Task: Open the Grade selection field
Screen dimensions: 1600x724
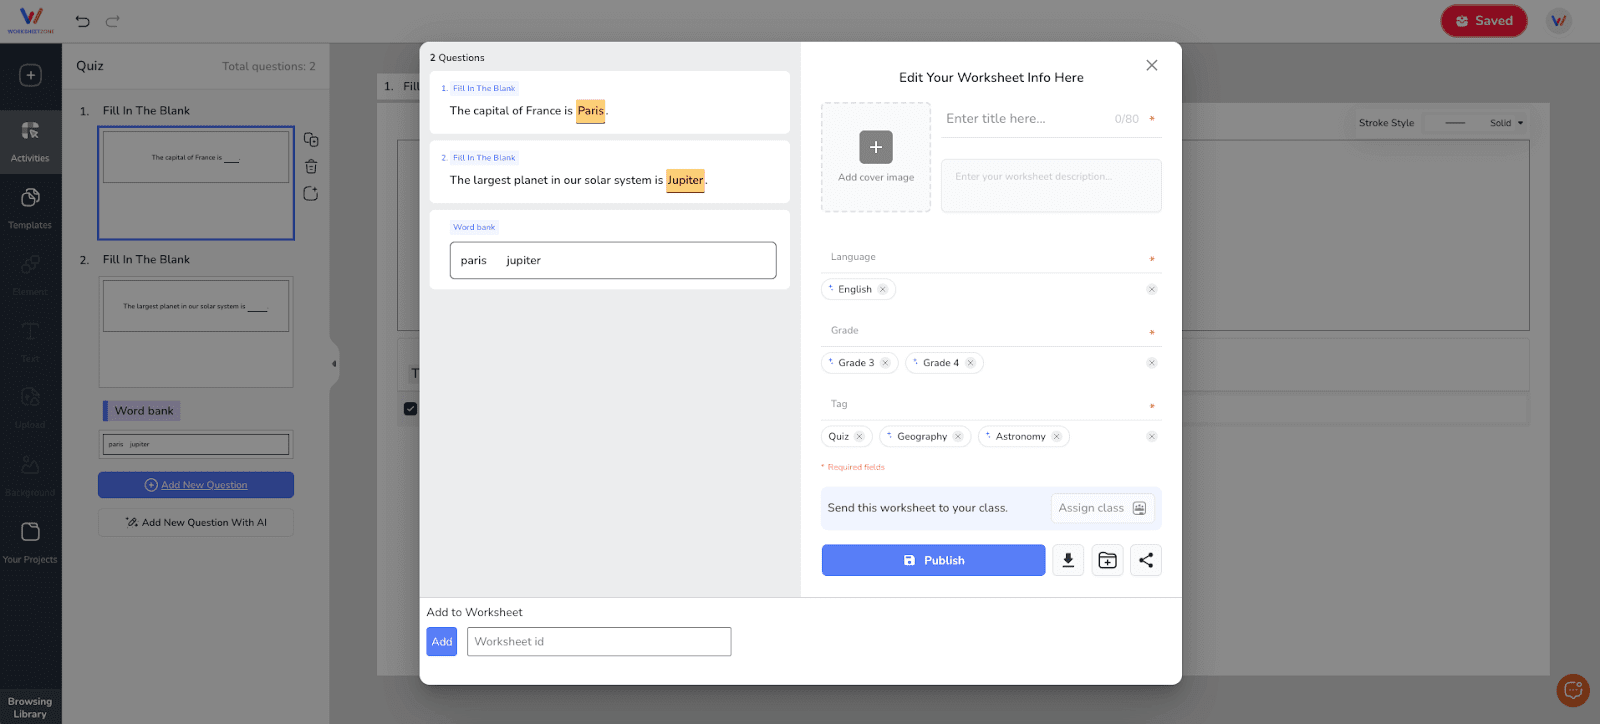Action: [x=991, y=331]
